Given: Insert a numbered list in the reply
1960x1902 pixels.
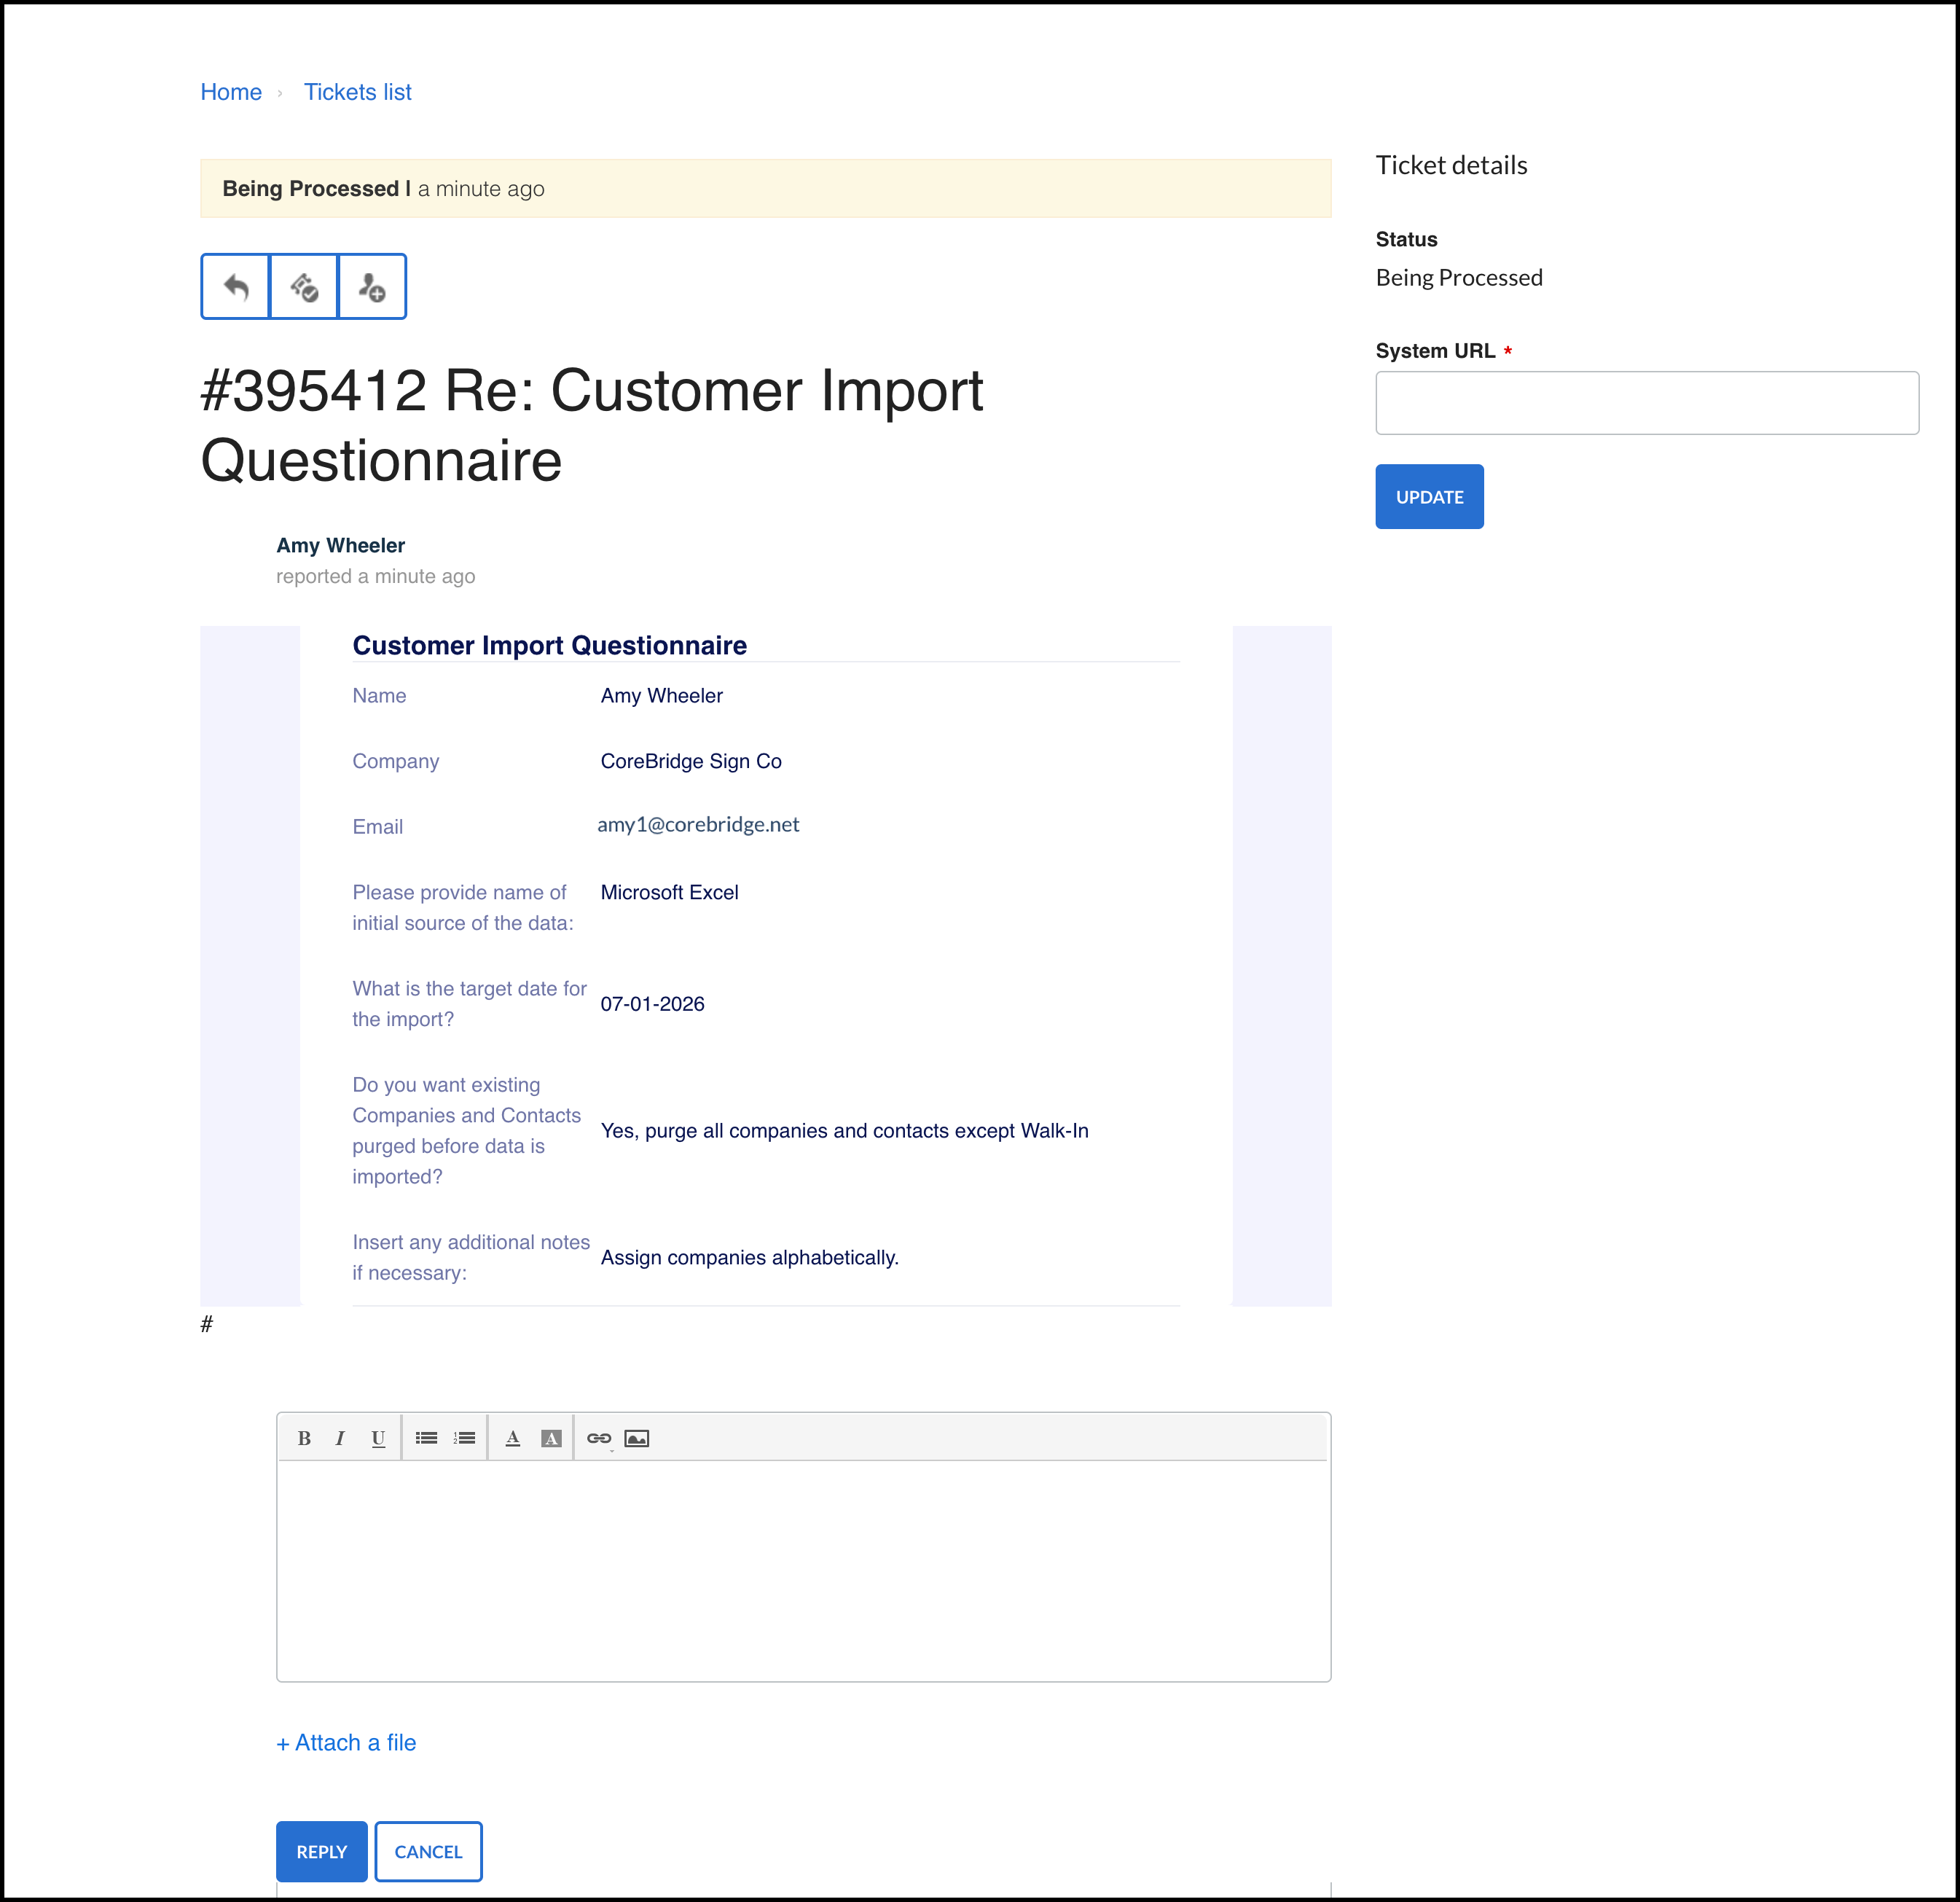Looking at the screenshot, I should [464, 1438].
